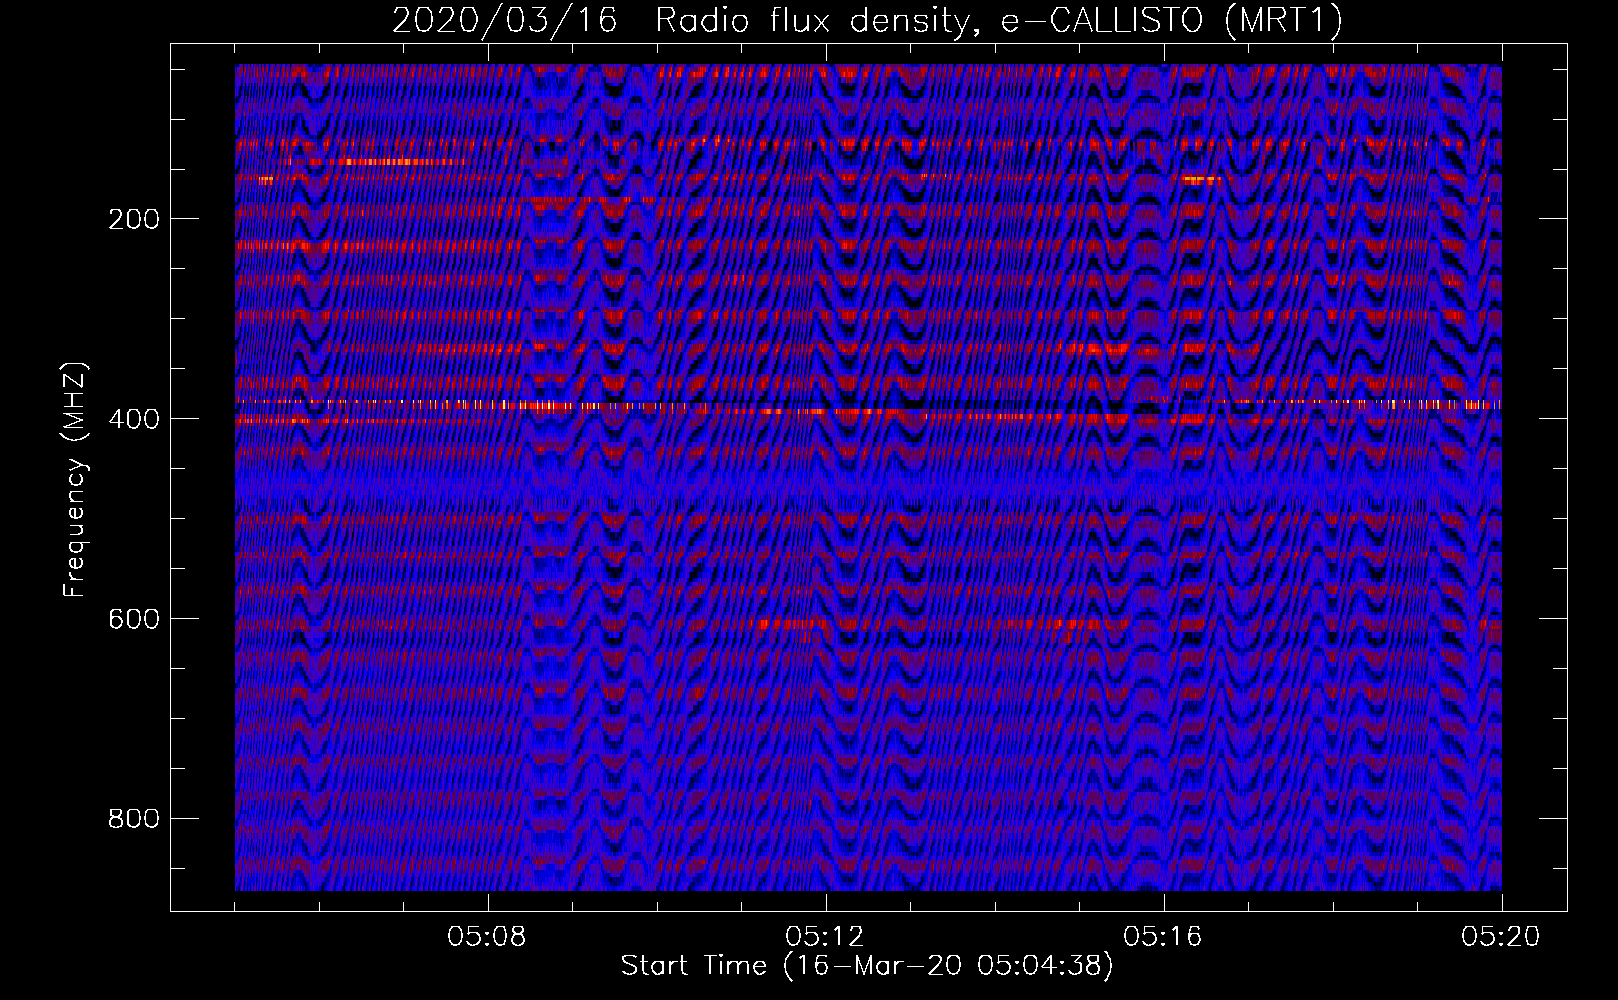Click the '600' frequency tick label
Screen dimensions: 1618x1000
[134, 619]
